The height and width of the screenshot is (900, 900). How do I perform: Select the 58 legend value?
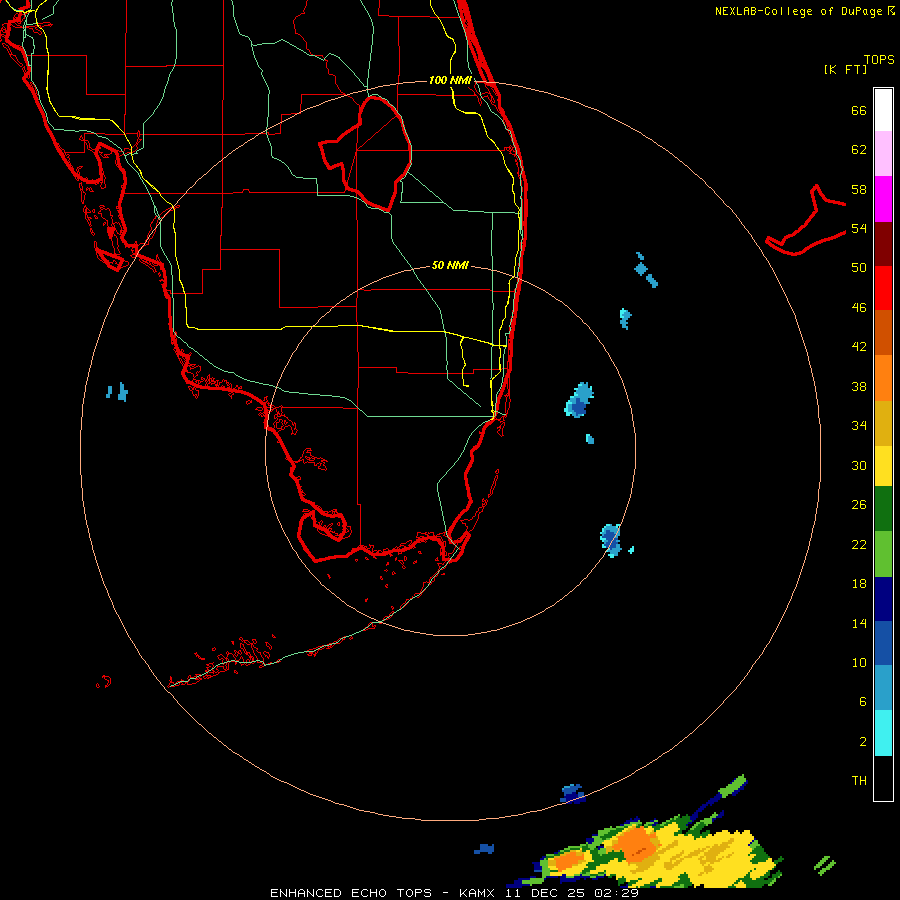859,189
